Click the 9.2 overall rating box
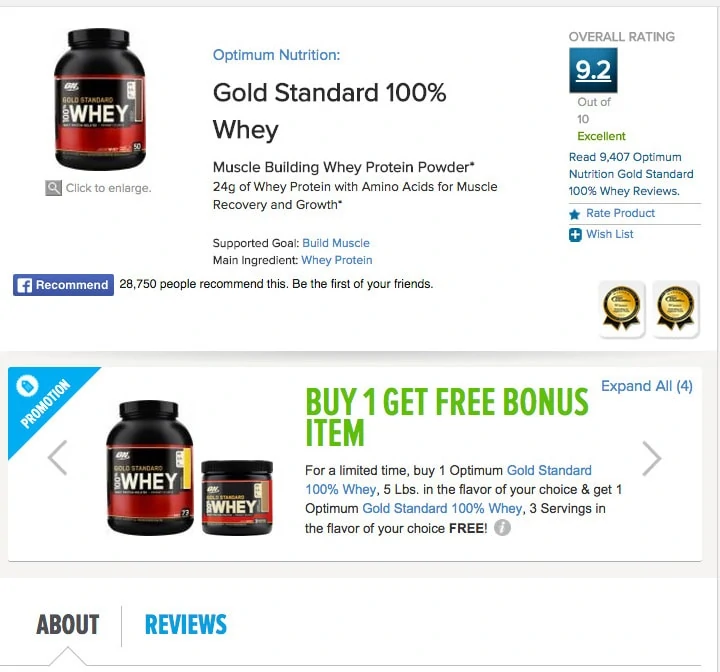This screenshot has height=672, width=720. click(x=593, y=70)
